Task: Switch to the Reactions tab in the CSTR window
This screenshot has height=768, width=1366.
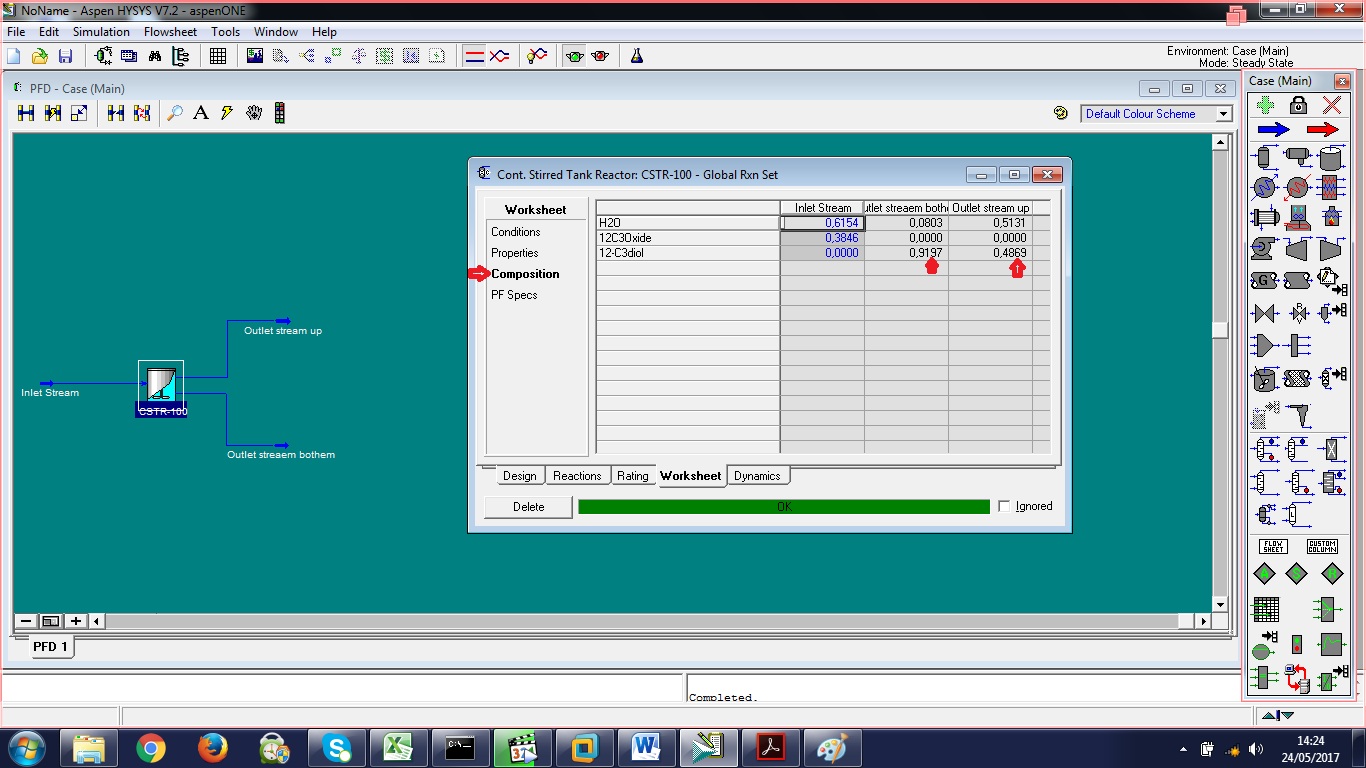Action: (x=577, y=476)
